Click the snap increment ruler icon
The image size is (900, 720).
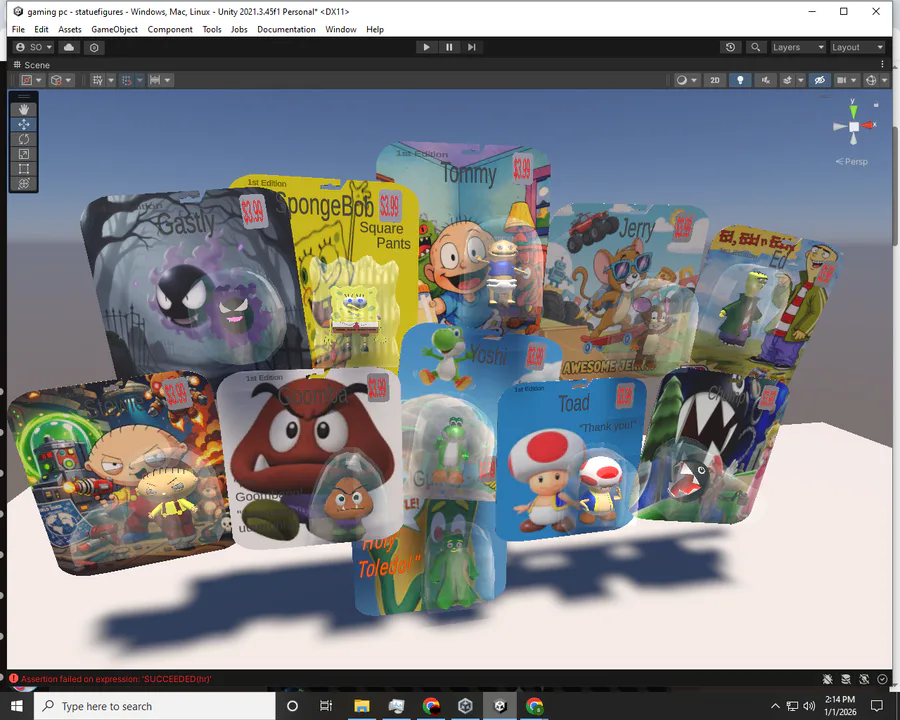[155, 80]
